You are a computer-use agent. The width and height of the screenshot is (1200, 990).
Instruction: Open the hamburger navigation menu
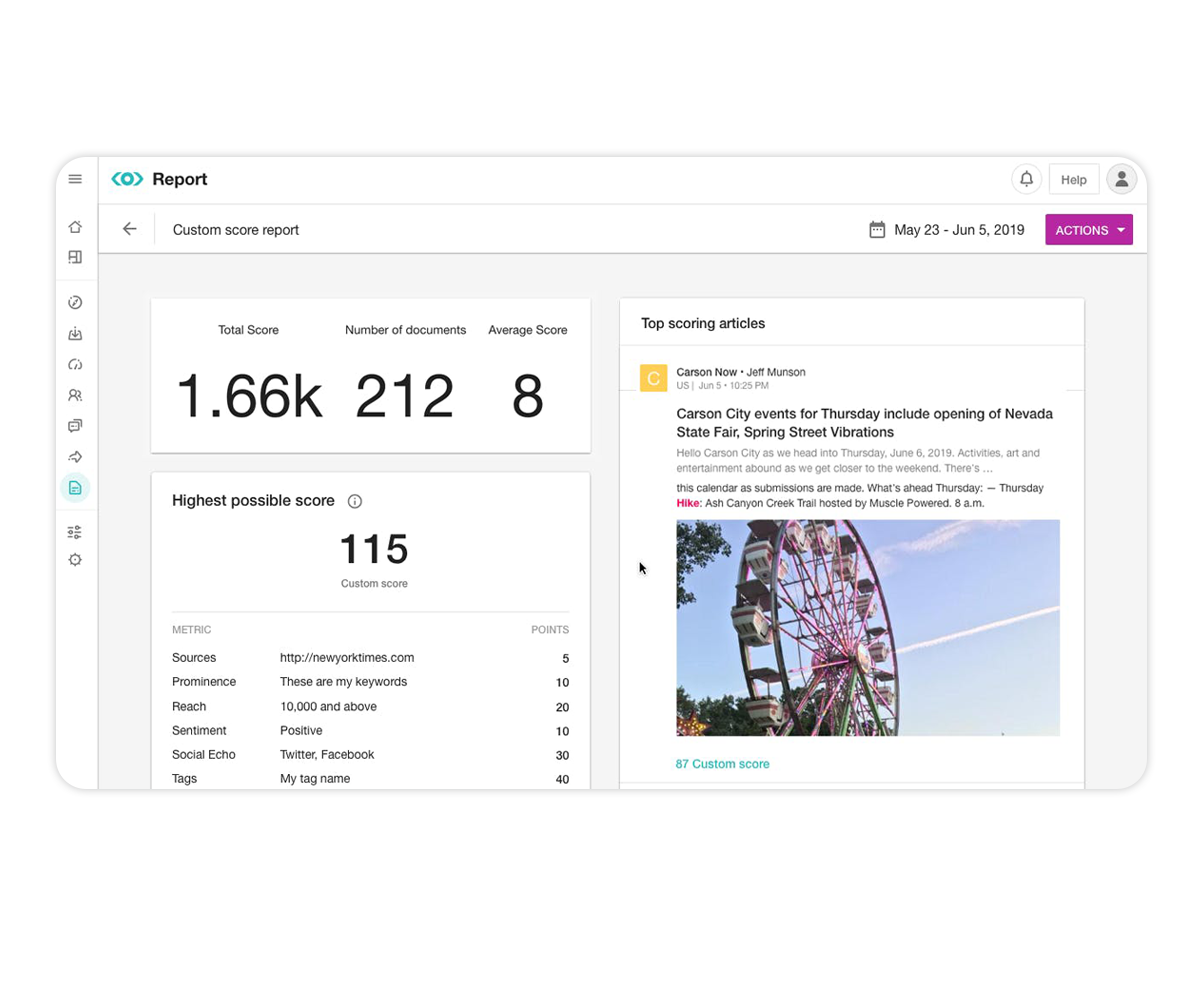click(75, 178)
